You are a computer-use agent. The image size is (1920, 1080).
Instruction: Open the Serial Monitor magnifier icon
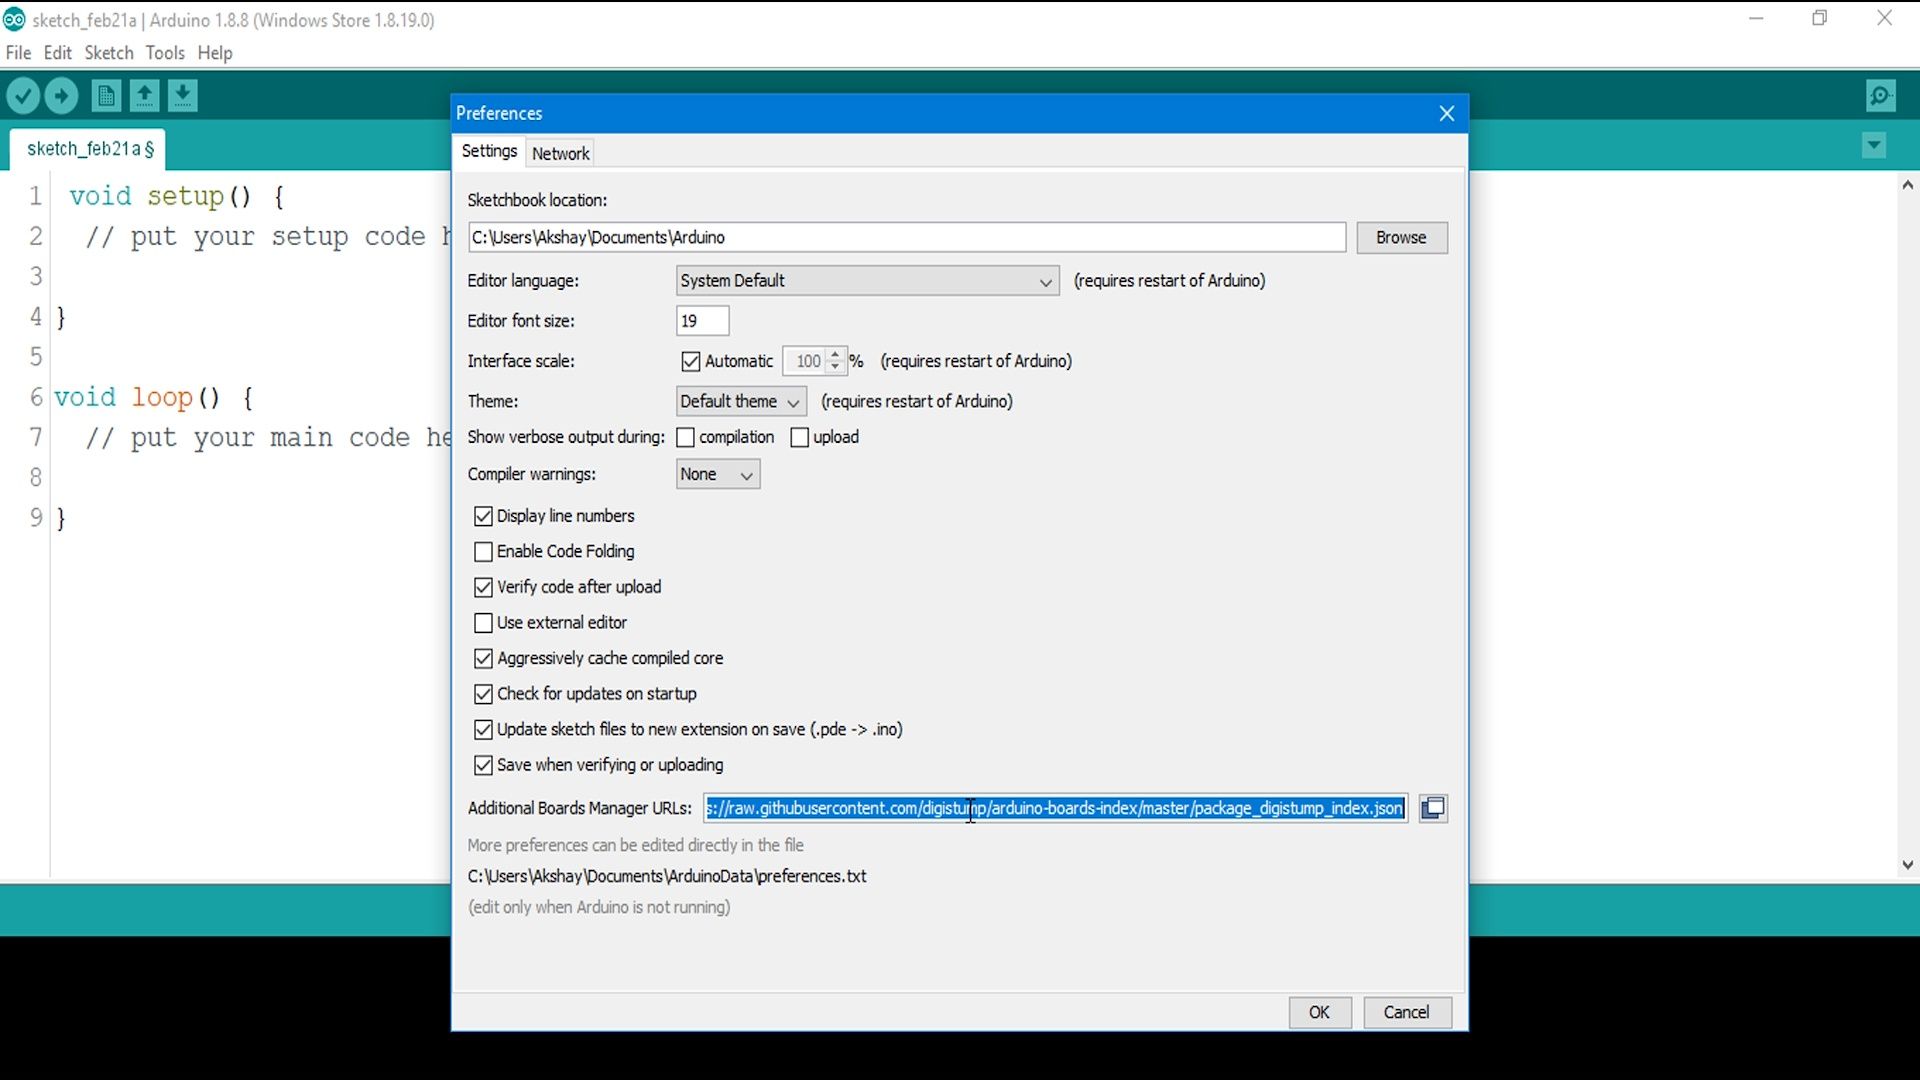(x=1881, y=96)
